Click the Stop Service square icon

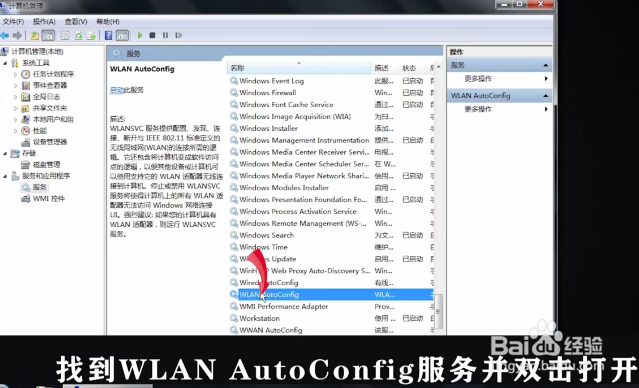152,35
